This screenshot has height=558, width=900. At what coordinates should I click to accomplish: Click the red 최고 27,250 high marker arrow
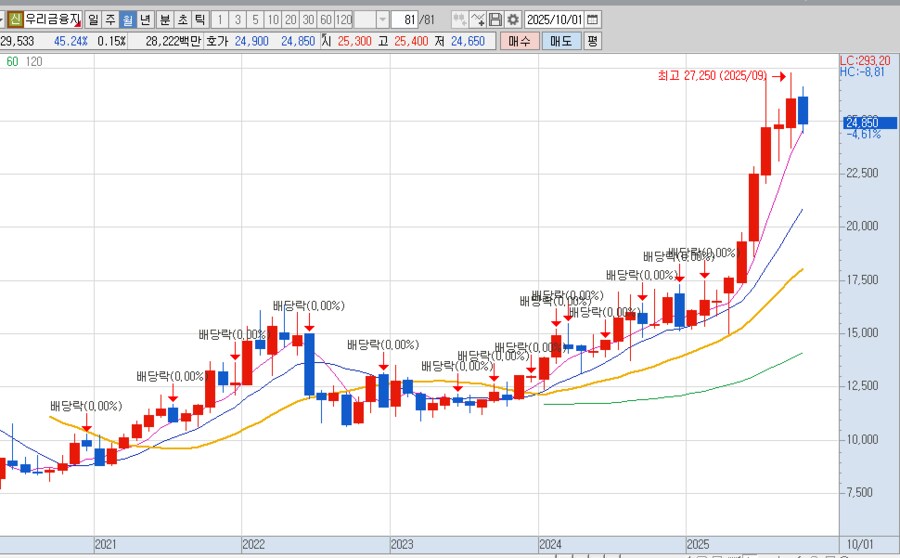[778, 76]
